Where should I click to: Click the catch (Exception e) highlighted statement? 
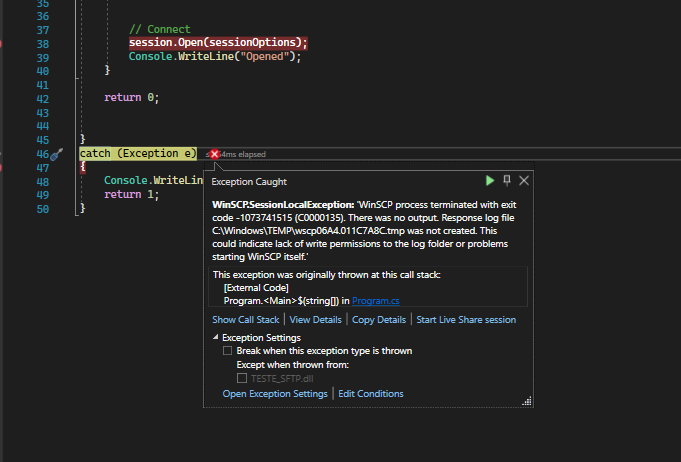[138, 153]
